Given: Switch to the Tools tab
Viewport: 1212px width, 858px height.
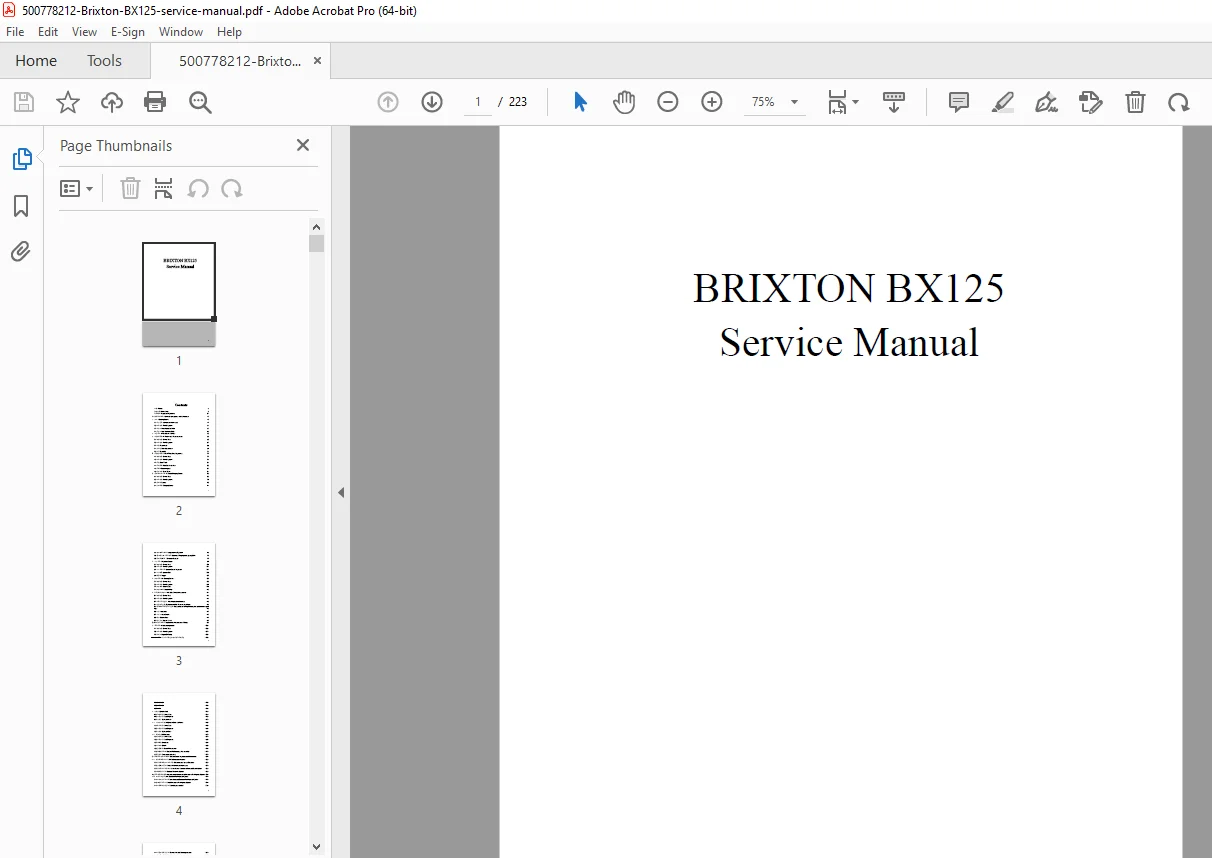Looking at the screenshot, I should click(x=104, y=61).
